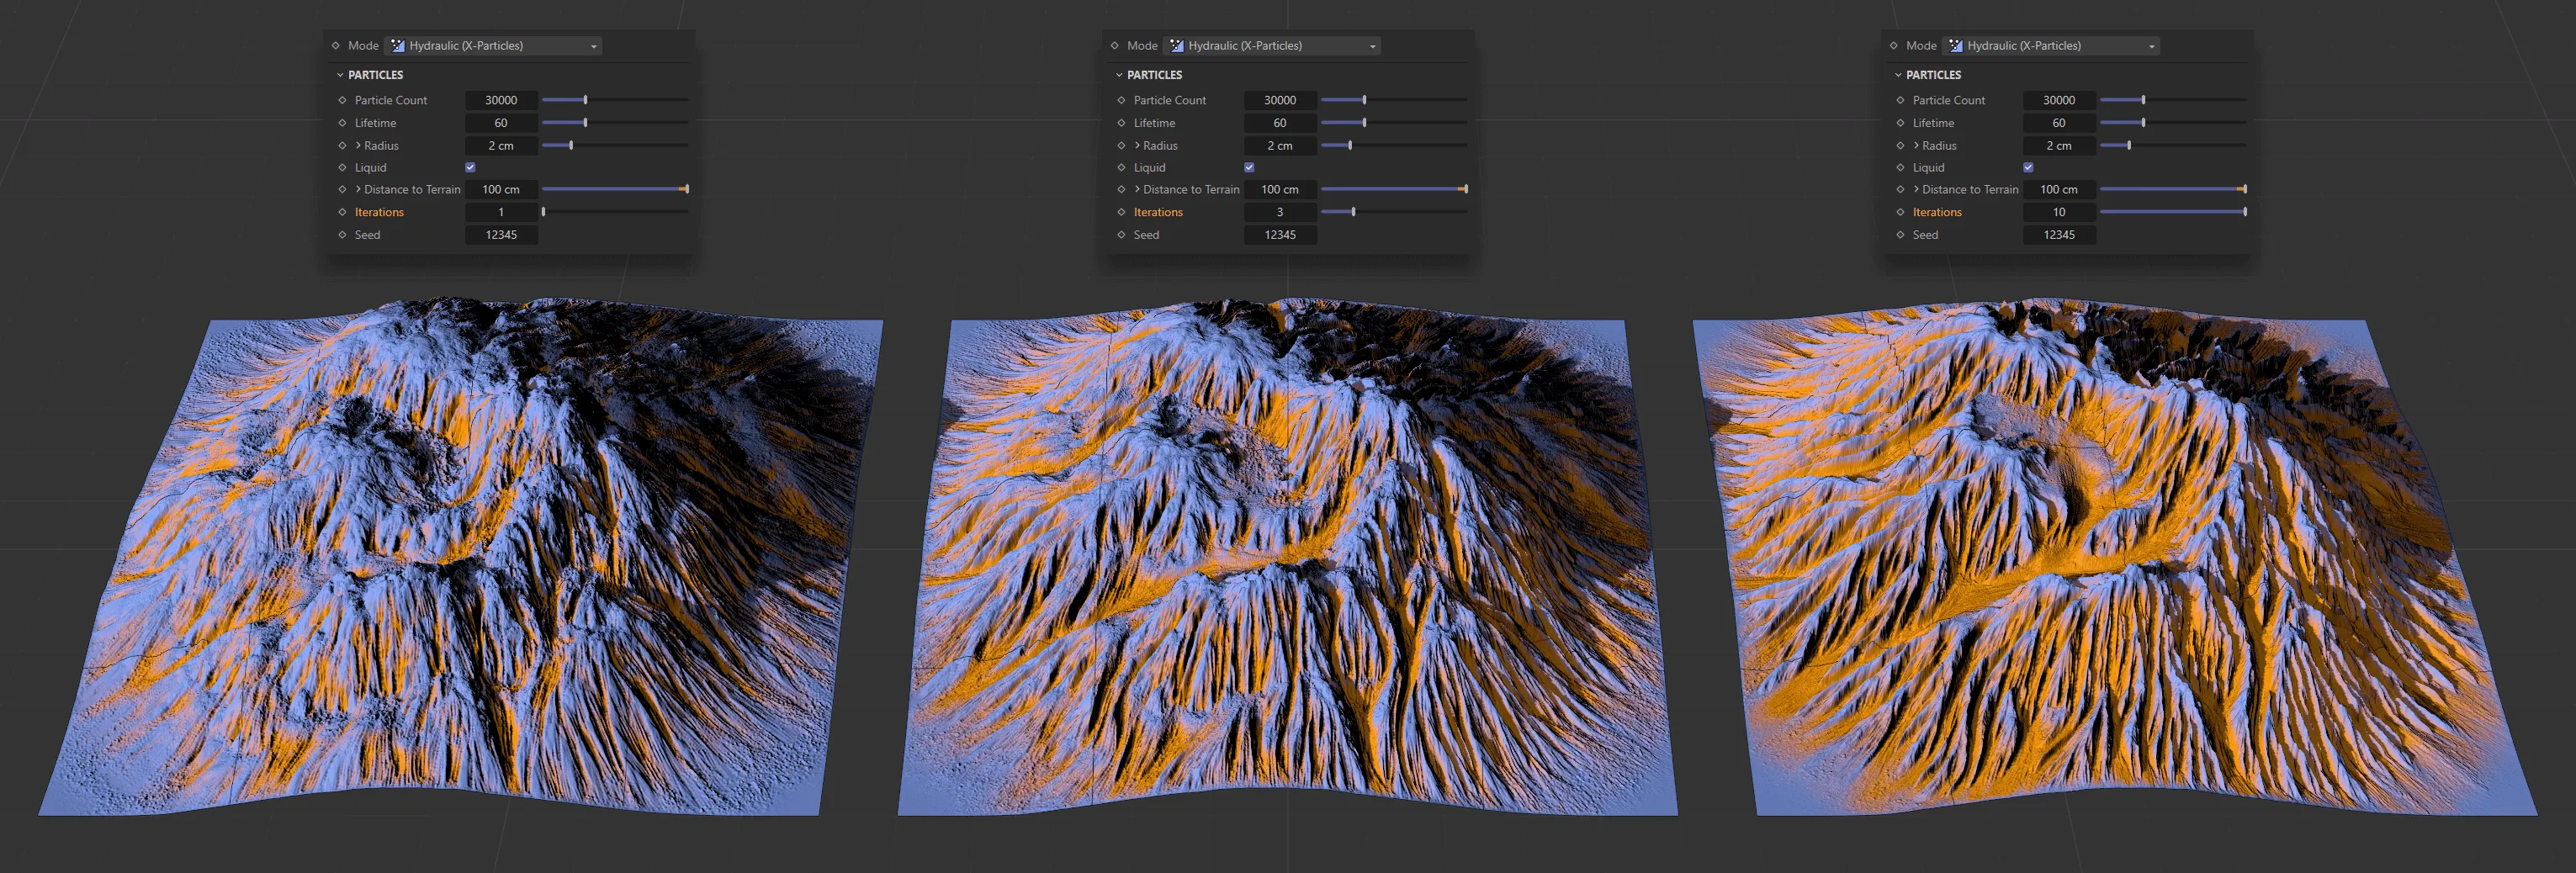The height and width of the screenshot is (873, 2576).
Task: Click the keyframe diamond next to Distance to Terrain in the right panel
Action: pyautogui.click(x=1903, y=189)
